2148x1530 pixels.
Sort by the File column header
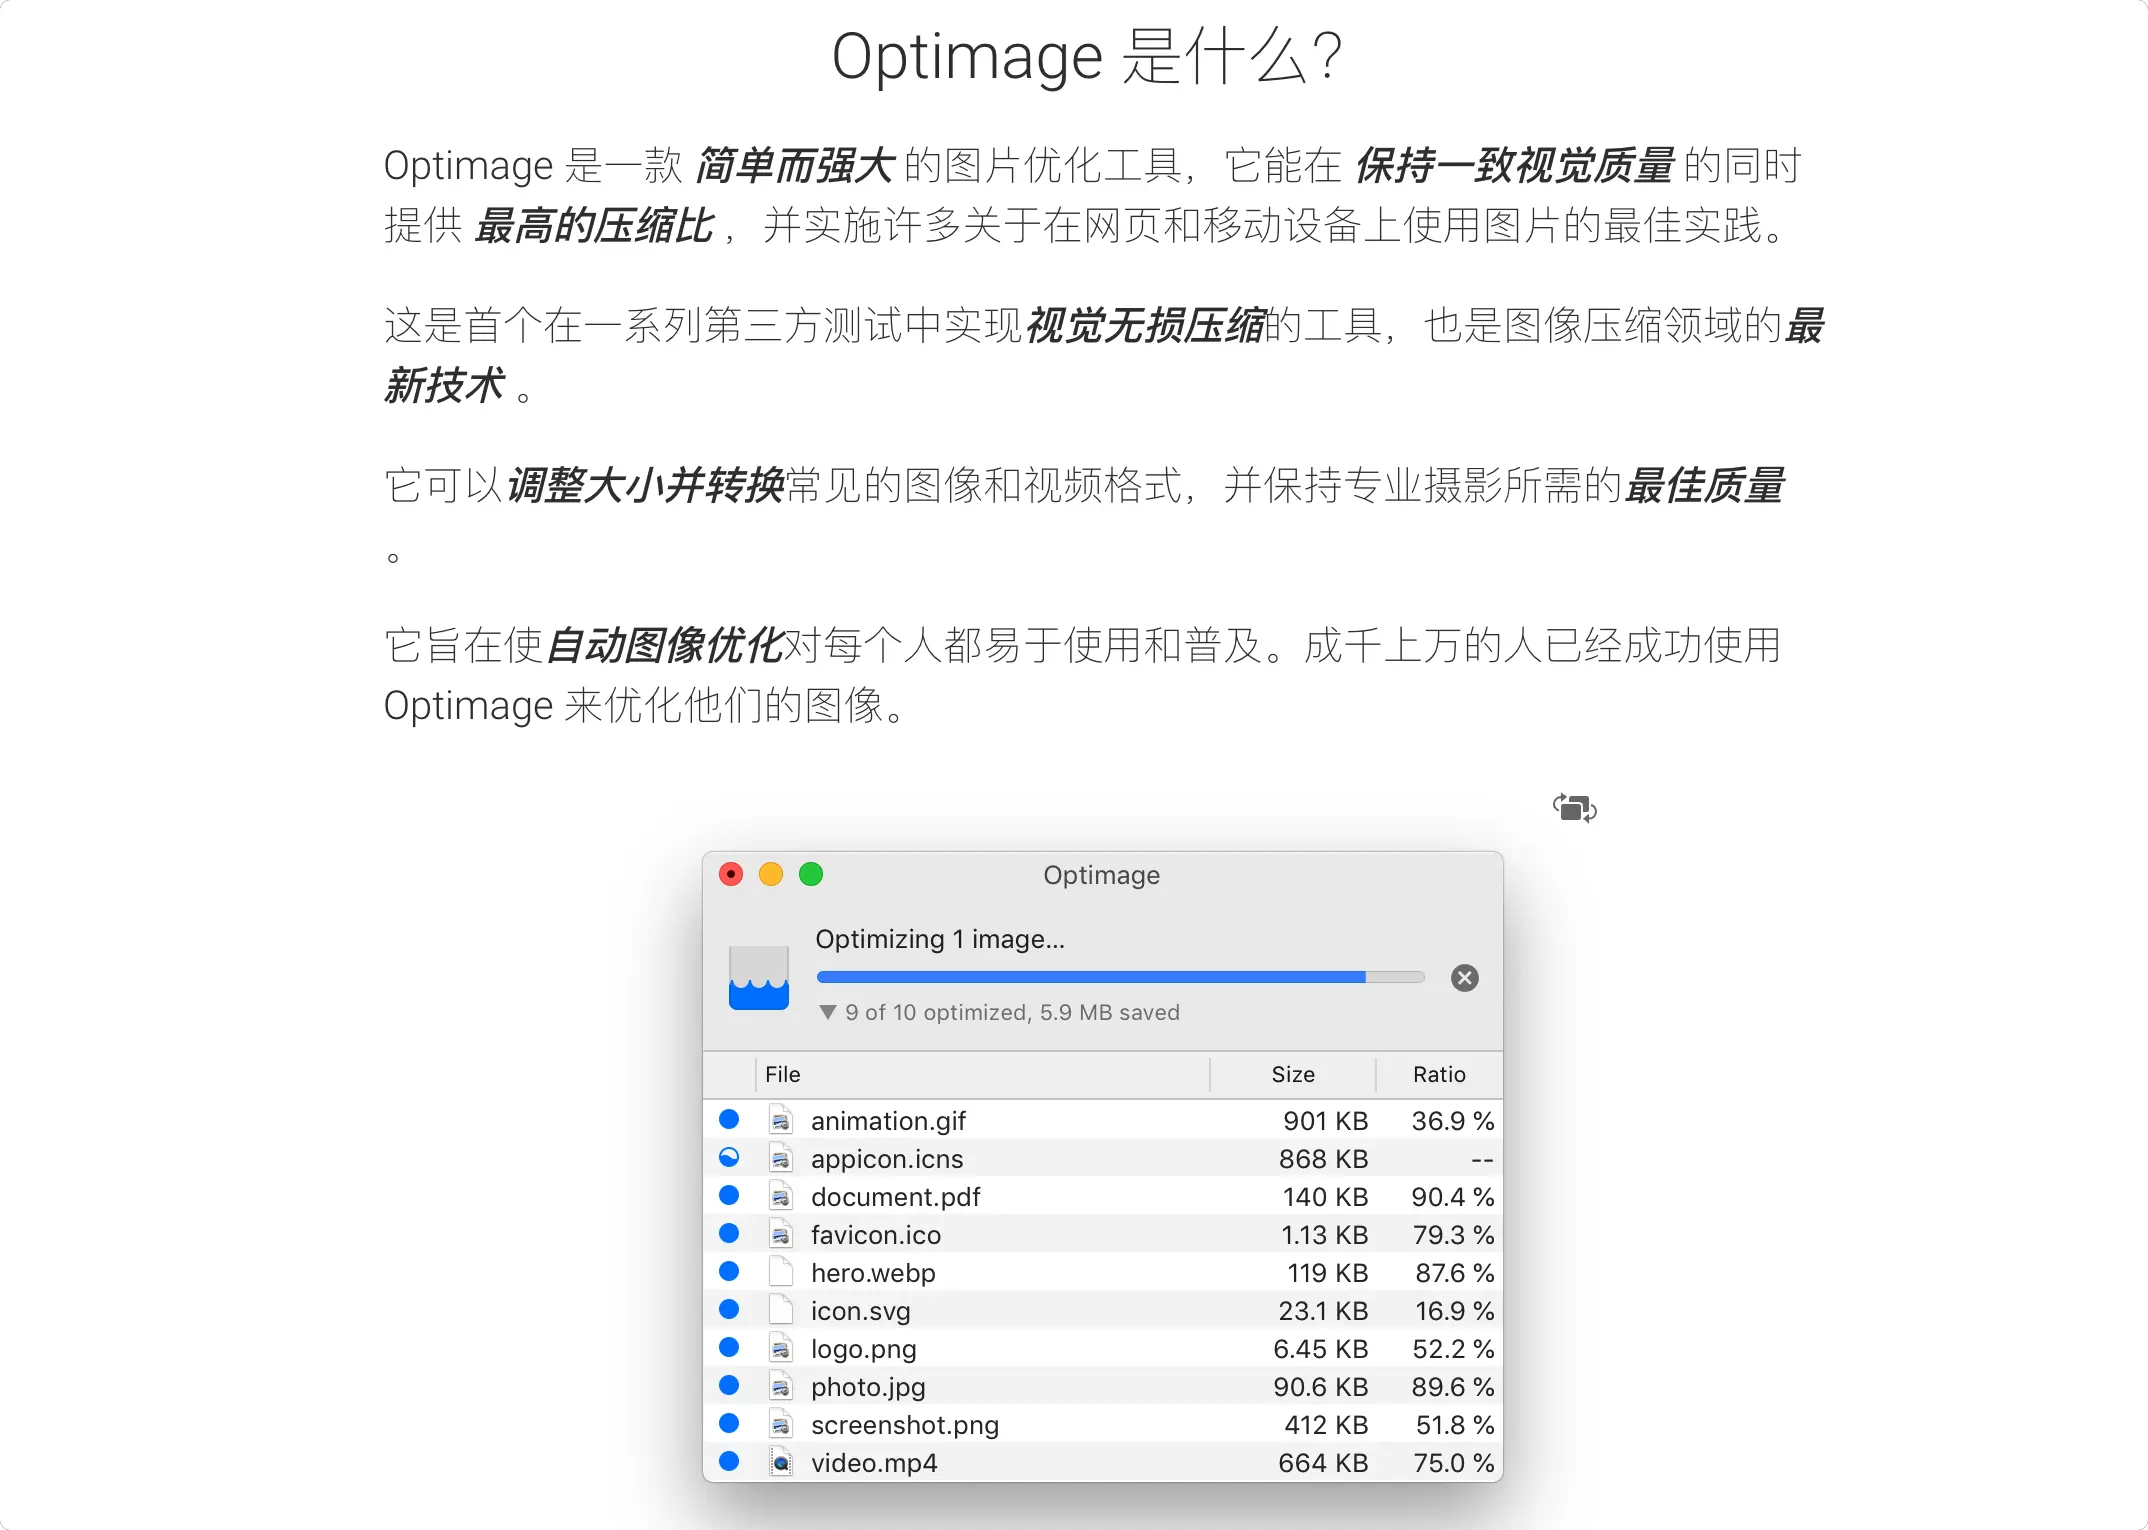(783, 1074)
